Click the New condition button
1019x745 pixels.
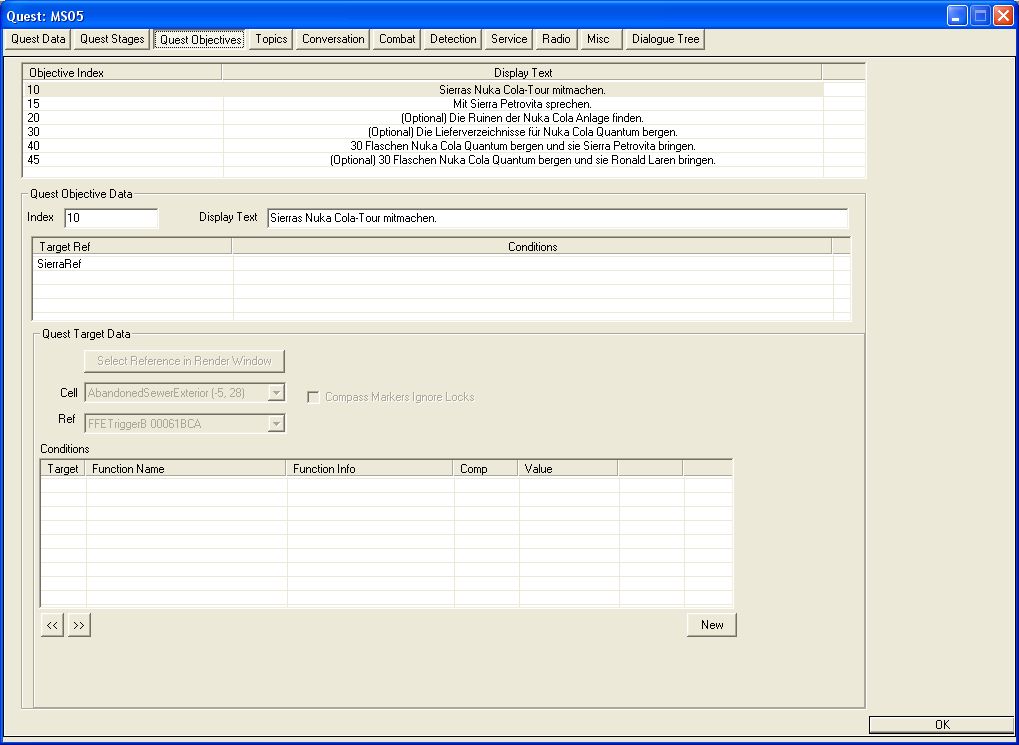(x=712, y=625)
